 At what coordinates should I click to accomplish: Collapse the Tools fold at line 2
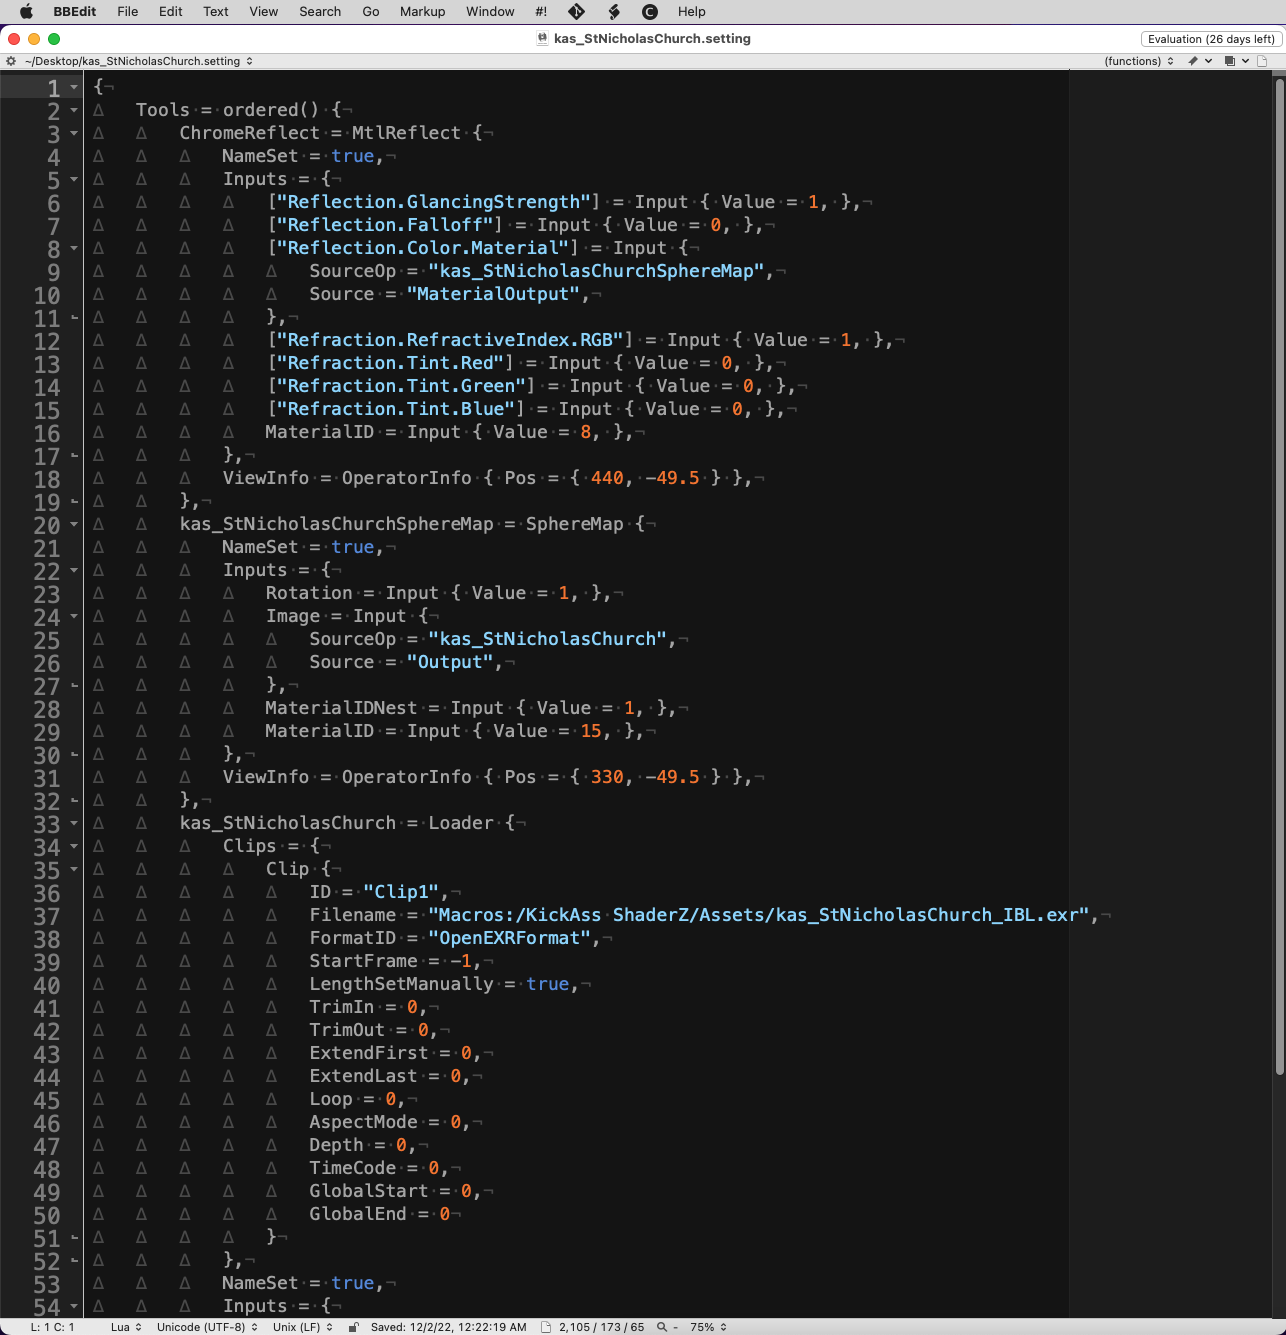click(x=74, y=111)
